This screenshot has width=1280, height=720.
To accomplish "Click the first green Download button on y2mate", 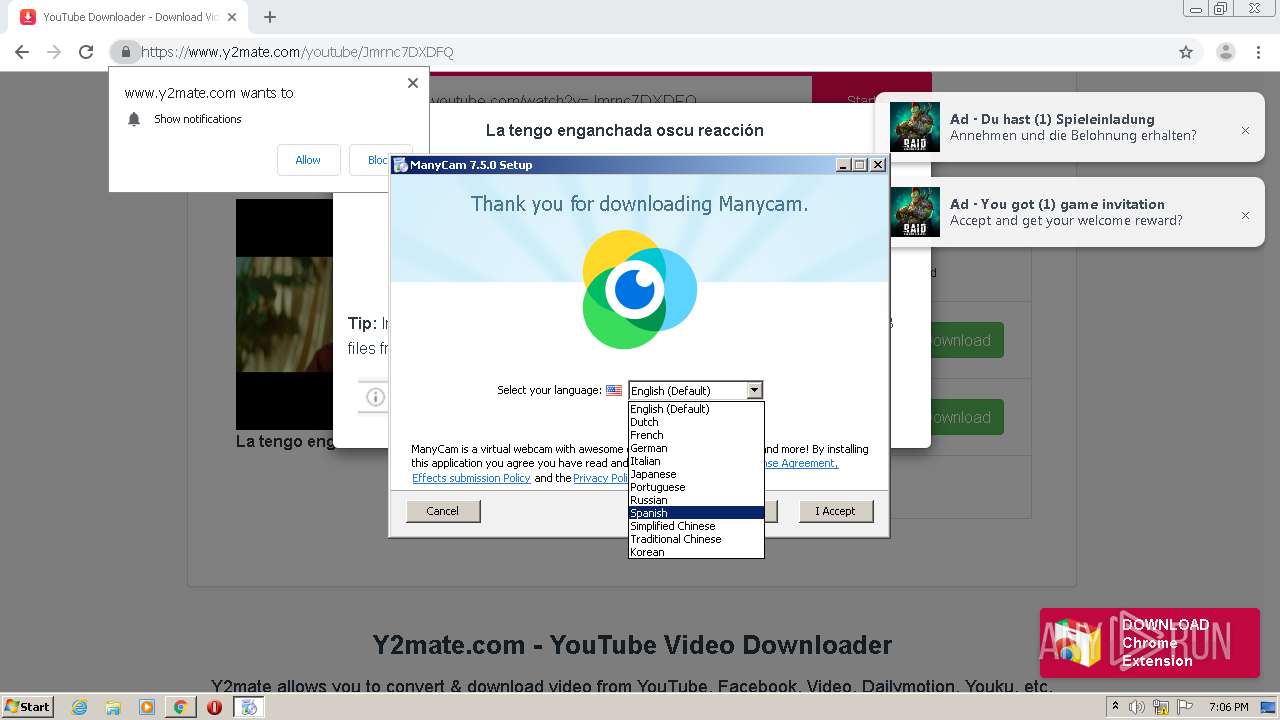I will pos(965,340).
